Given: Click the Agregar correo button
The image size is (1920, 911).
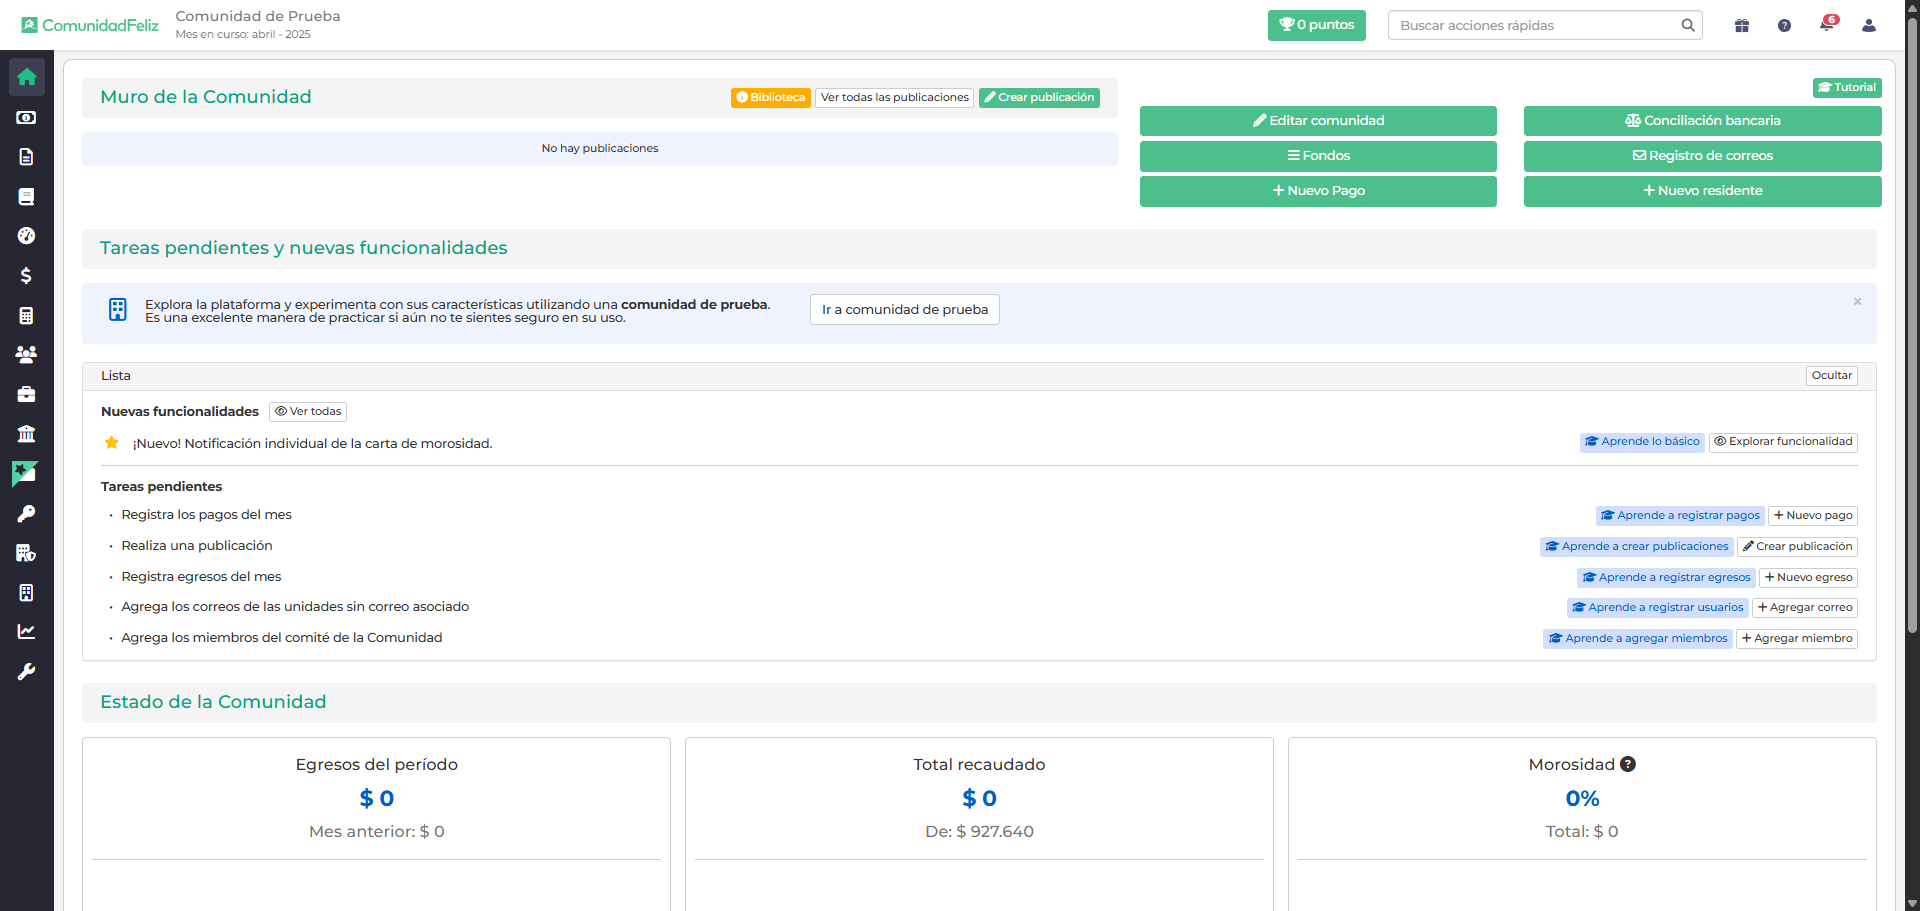Looking at the screenshot, I should (1805, 608).
